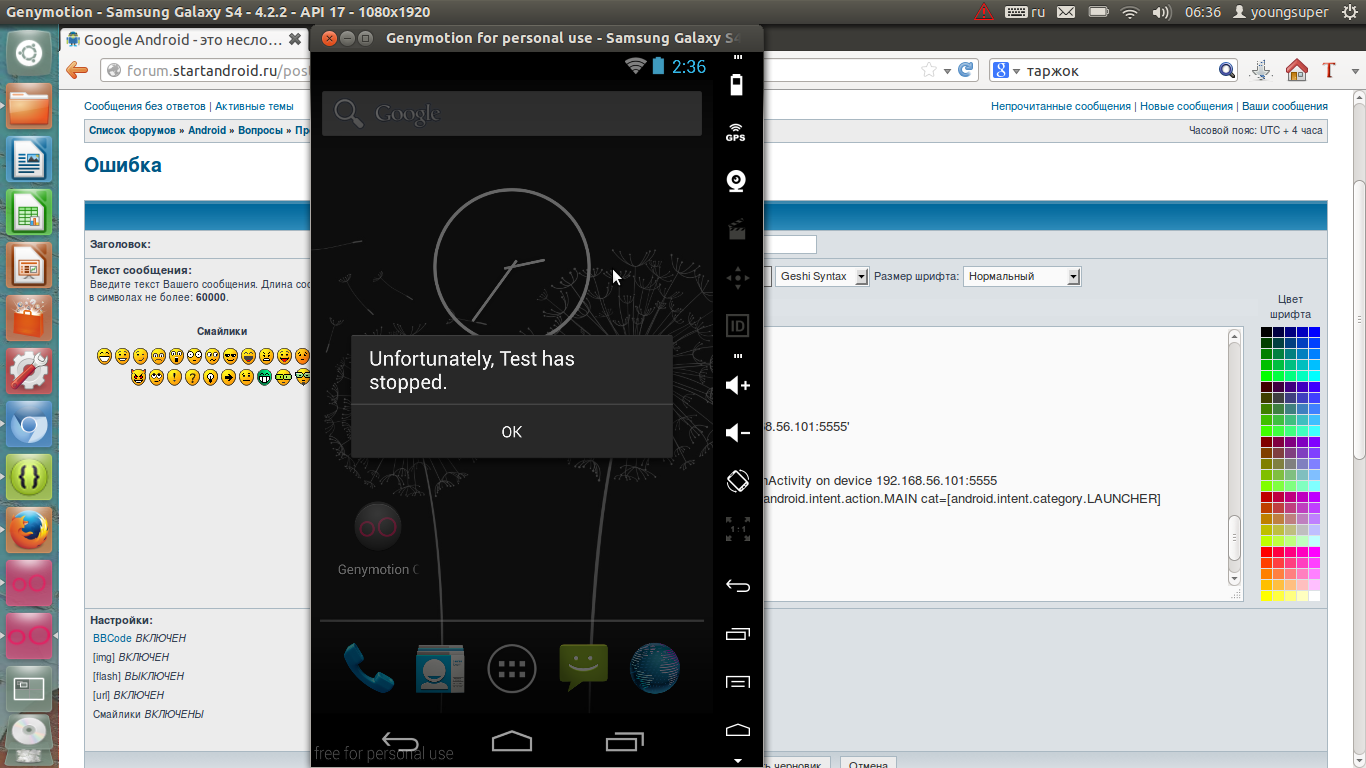The height and width of the screenshot is (768, 1366).
Task: Click the Genymotion sidebar Menu button
Action: point(737,682)
